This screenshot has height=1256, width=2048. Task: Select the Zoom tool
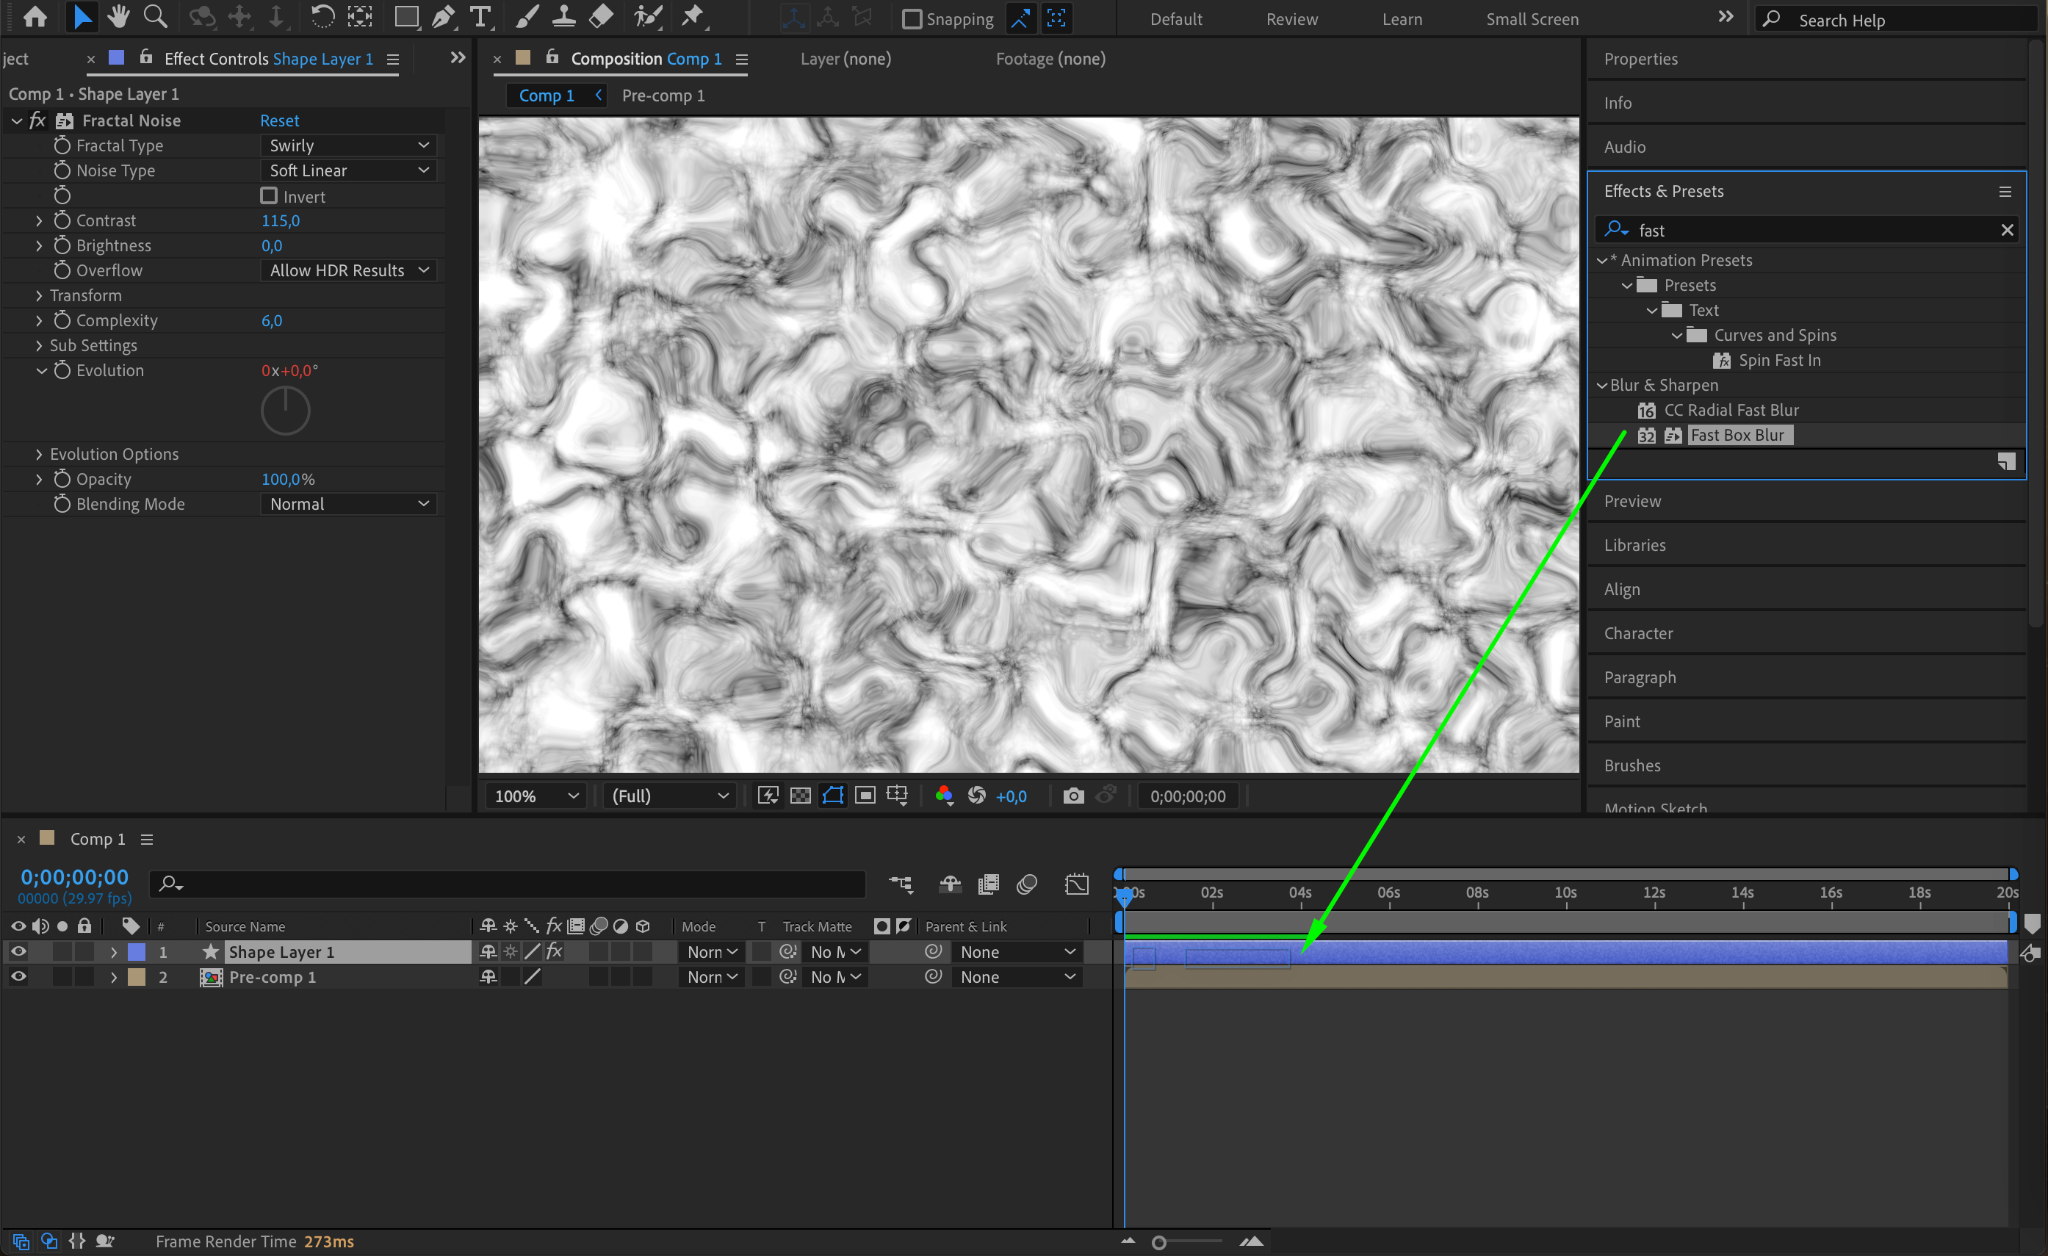point(155,17)
